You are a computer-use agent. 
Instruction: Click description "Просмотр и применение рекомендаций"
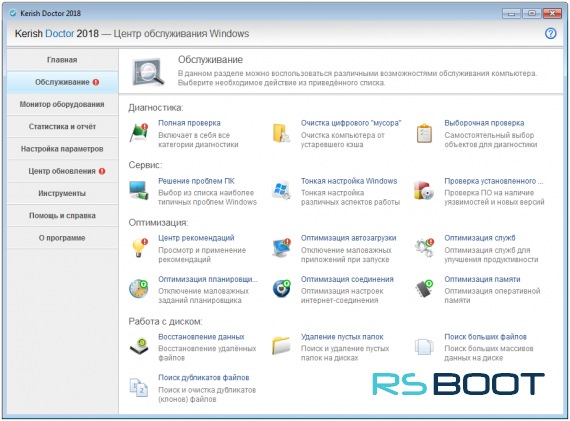click(202, 255)
